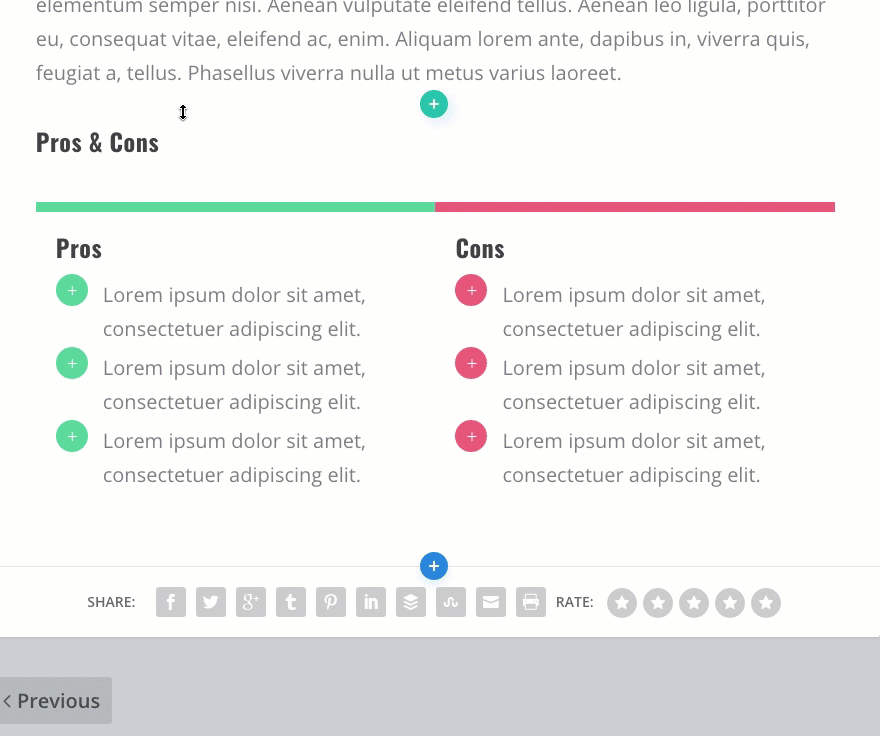The width and height of the screenshot is (880, 736).
Task: Click the Google Plus share icon
Action: point(251,602)
